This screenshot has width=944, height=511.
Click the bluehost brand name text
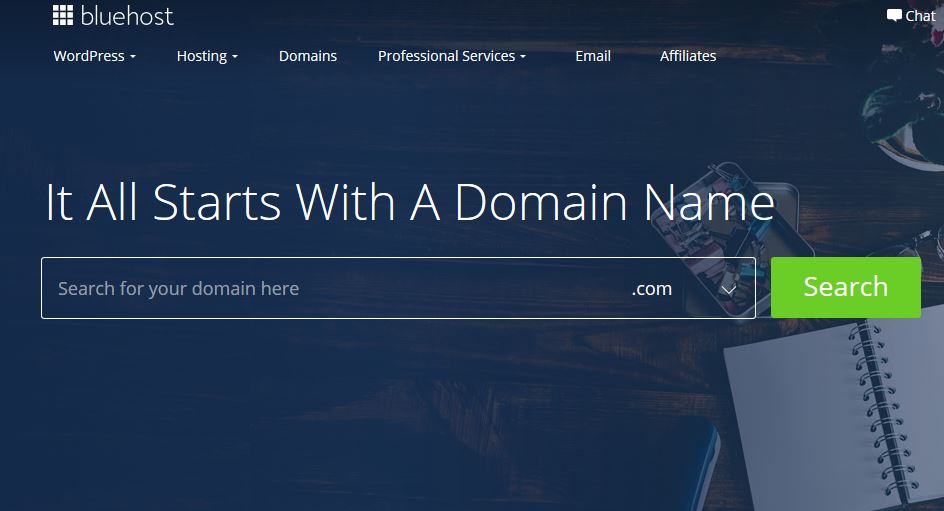tap(127, 16)
